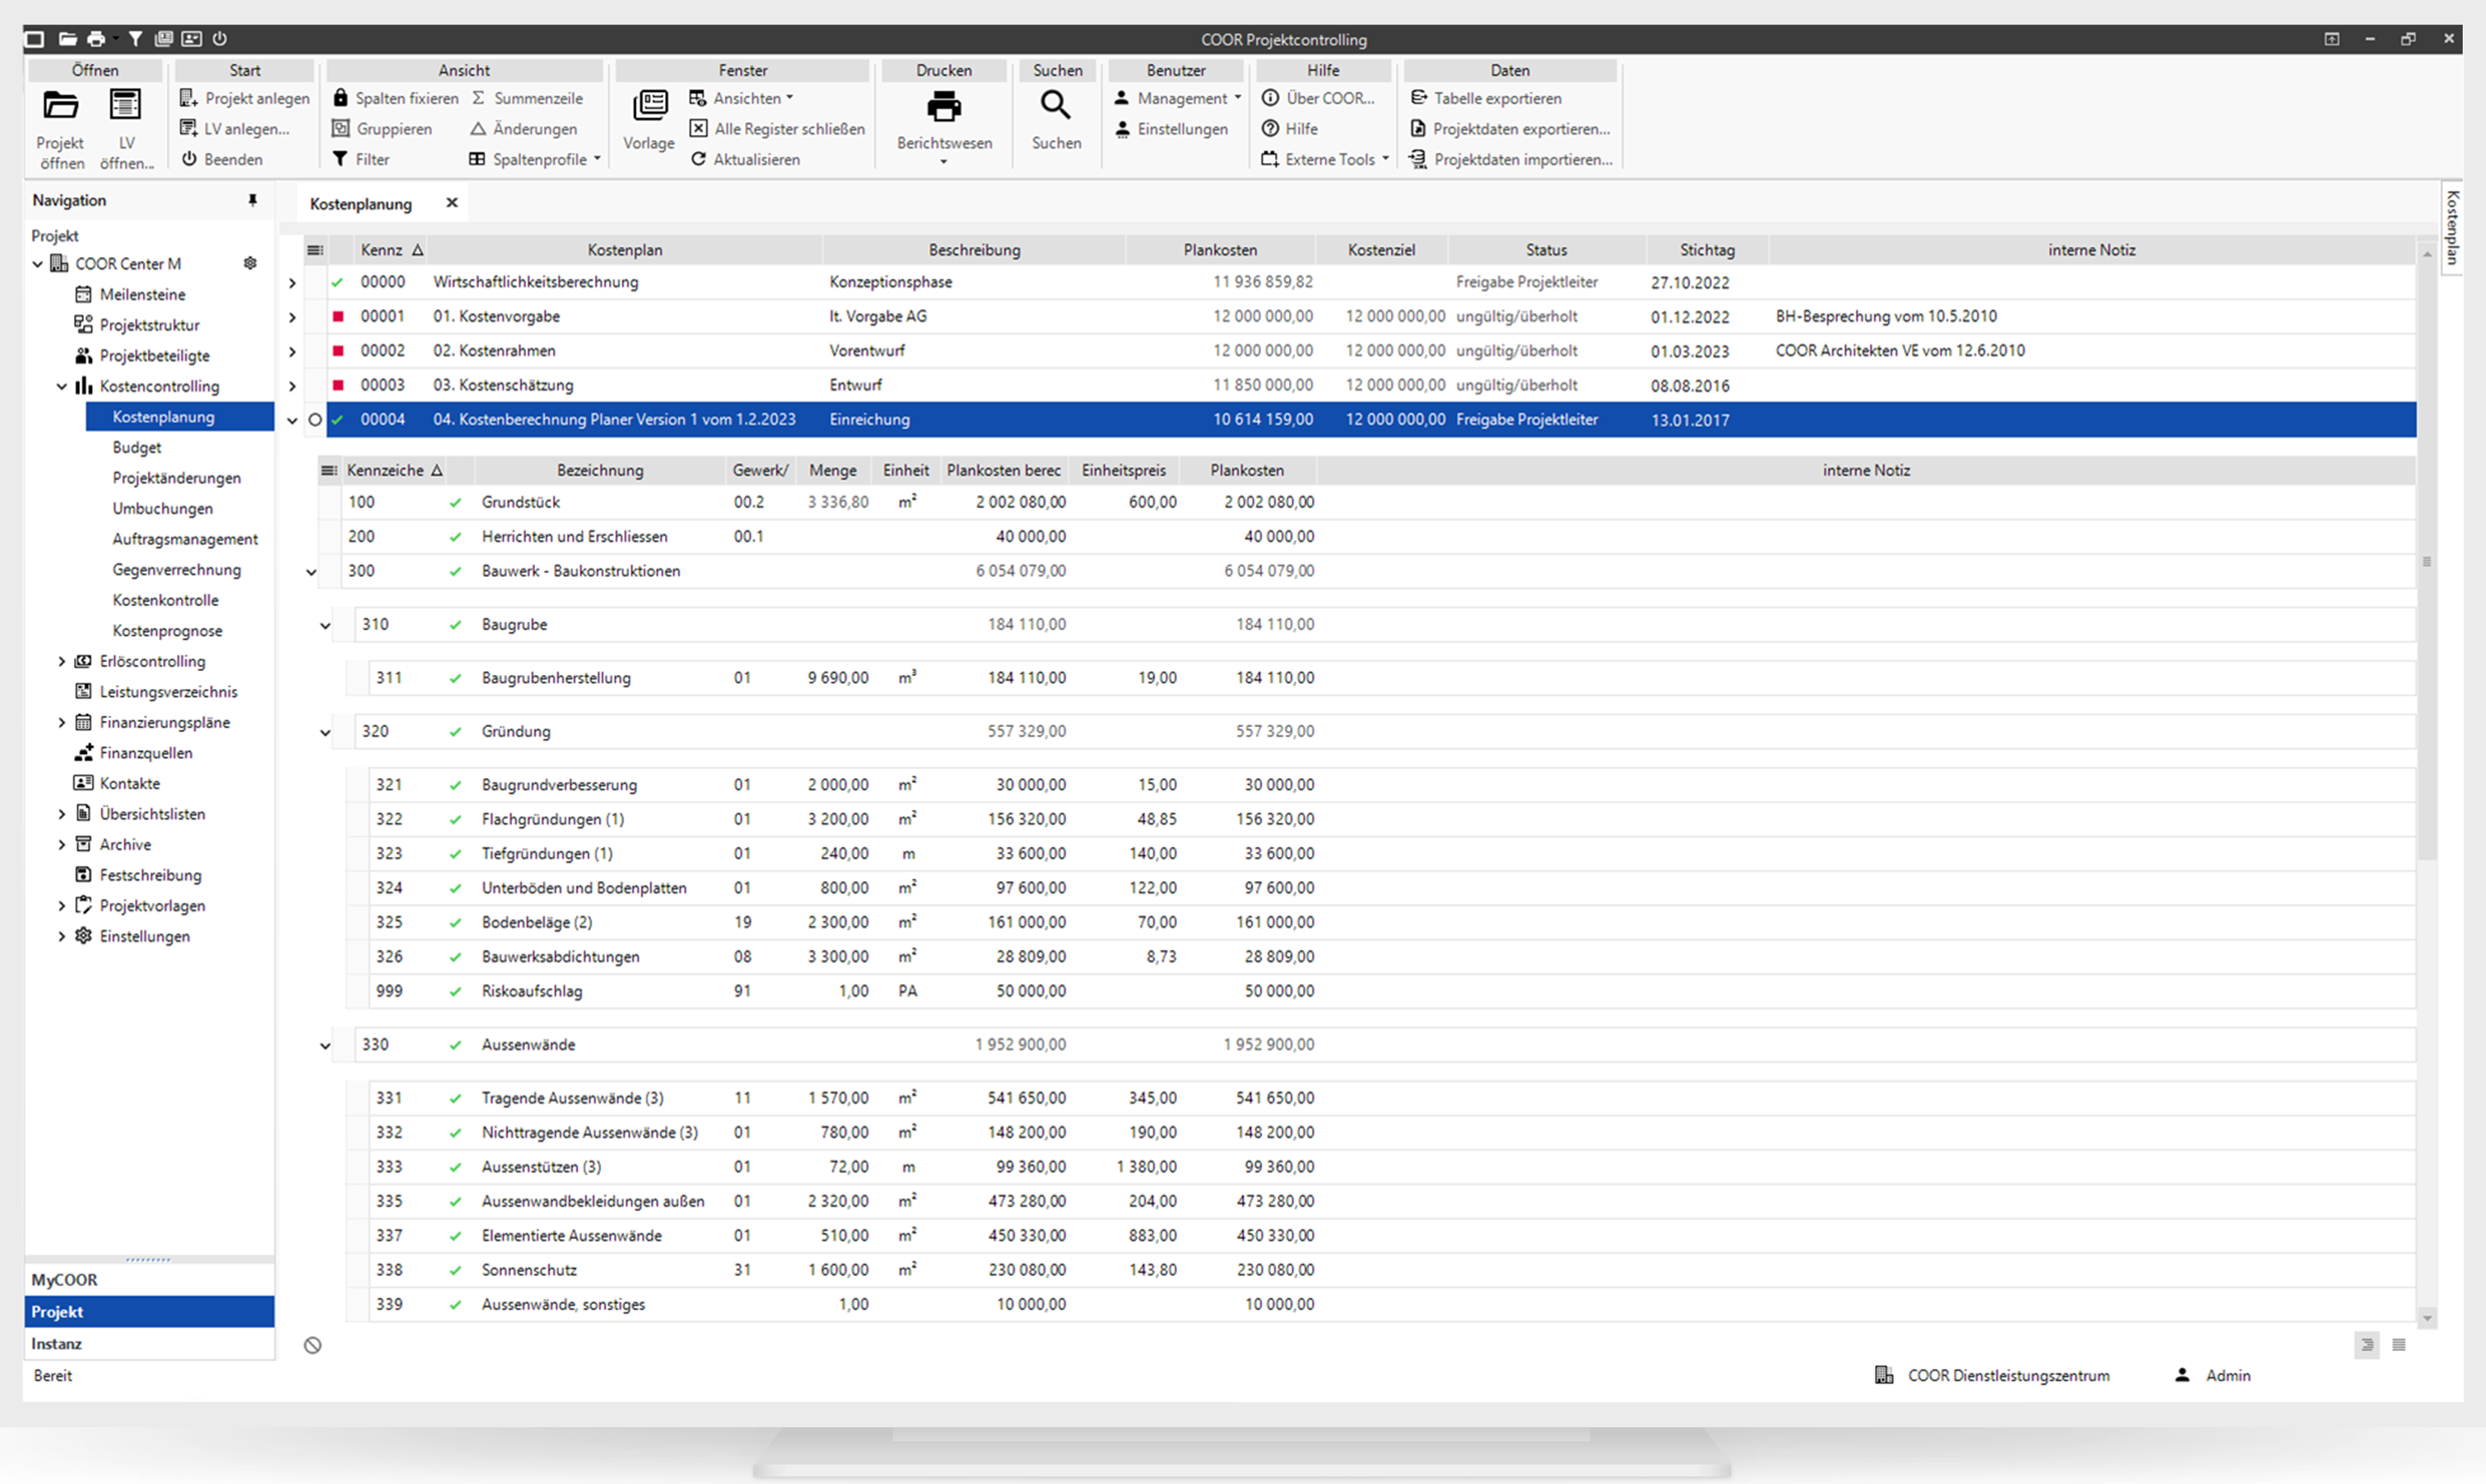Collapse the 330 Aussenwände group

click(325, 1046)
